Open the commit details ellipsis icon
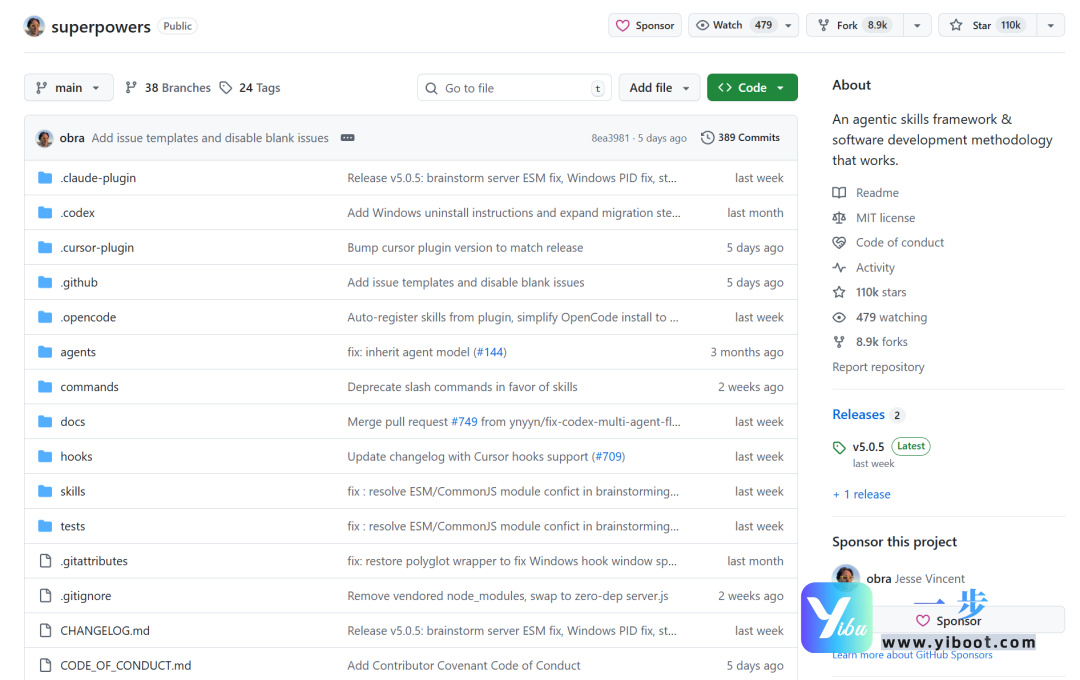 click(347, 138)
